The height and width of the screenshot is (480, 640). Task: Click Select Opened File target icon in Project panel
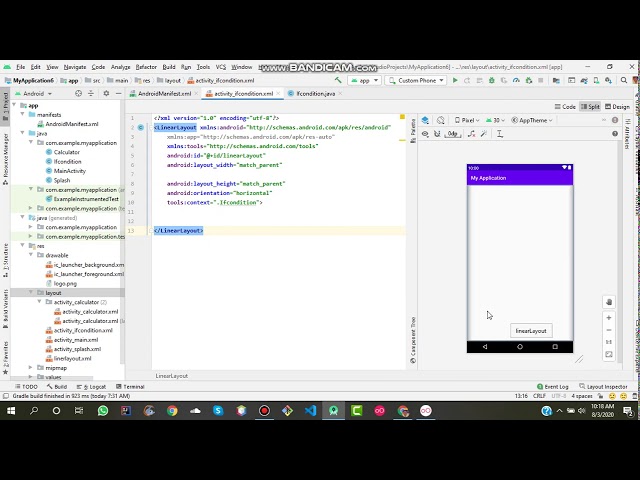point(78,93)
